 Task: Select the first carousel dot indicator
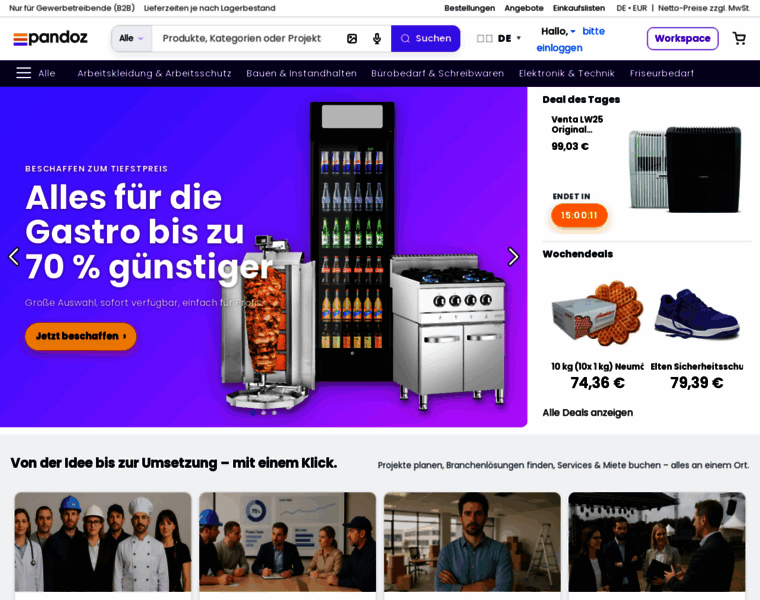[x=253, y=413]
